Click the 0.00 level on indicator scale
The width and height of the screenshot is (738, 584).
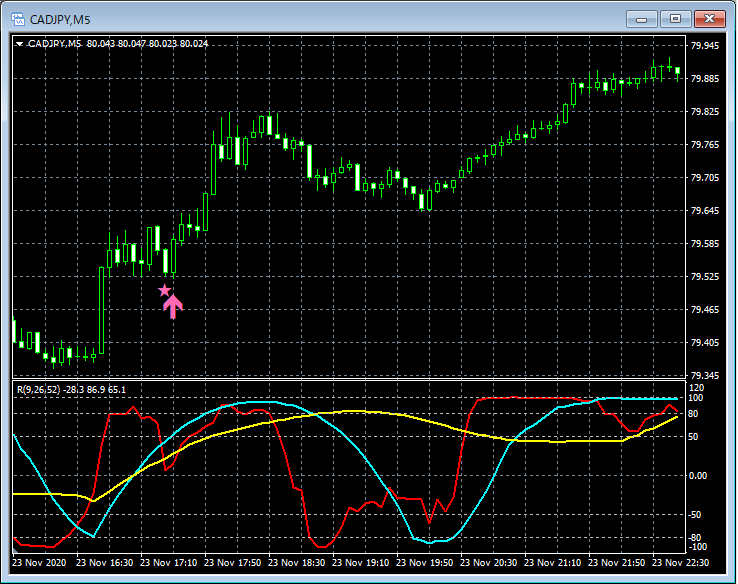click(699, 475)
